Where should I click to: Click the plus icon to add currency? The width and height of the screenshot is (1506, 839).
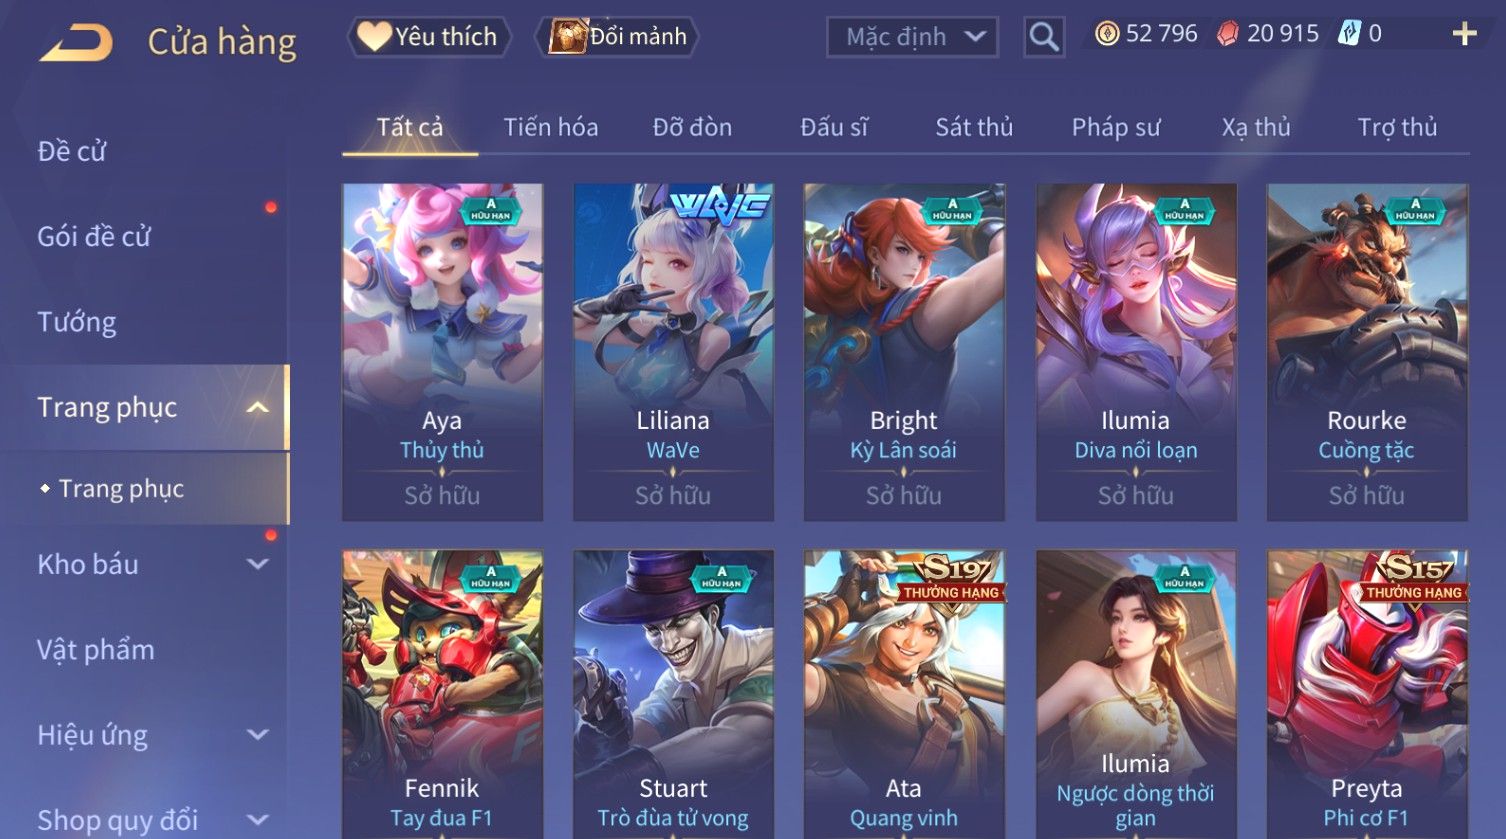(1464, 35)
